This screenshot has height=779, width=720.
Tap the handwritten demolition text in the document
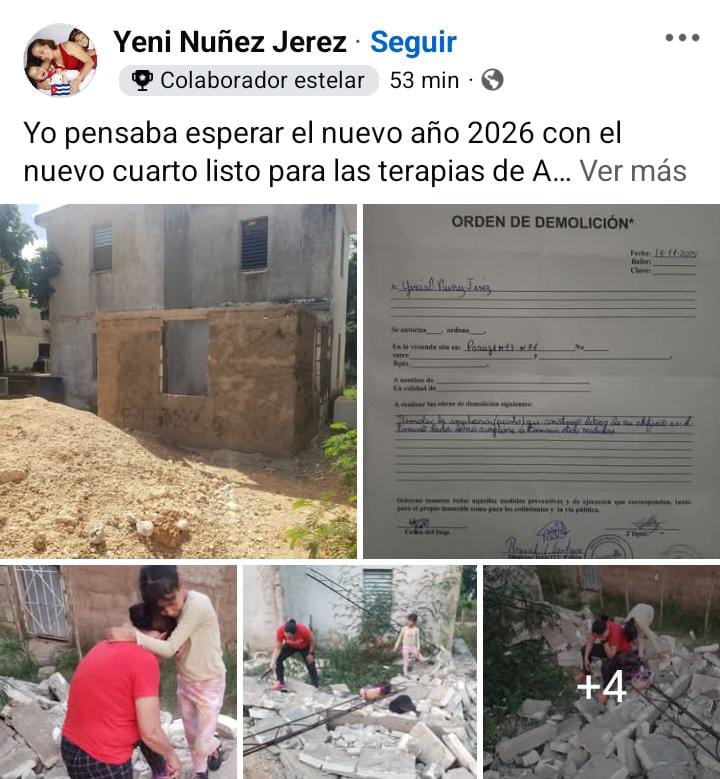click(x=543, y=425)
